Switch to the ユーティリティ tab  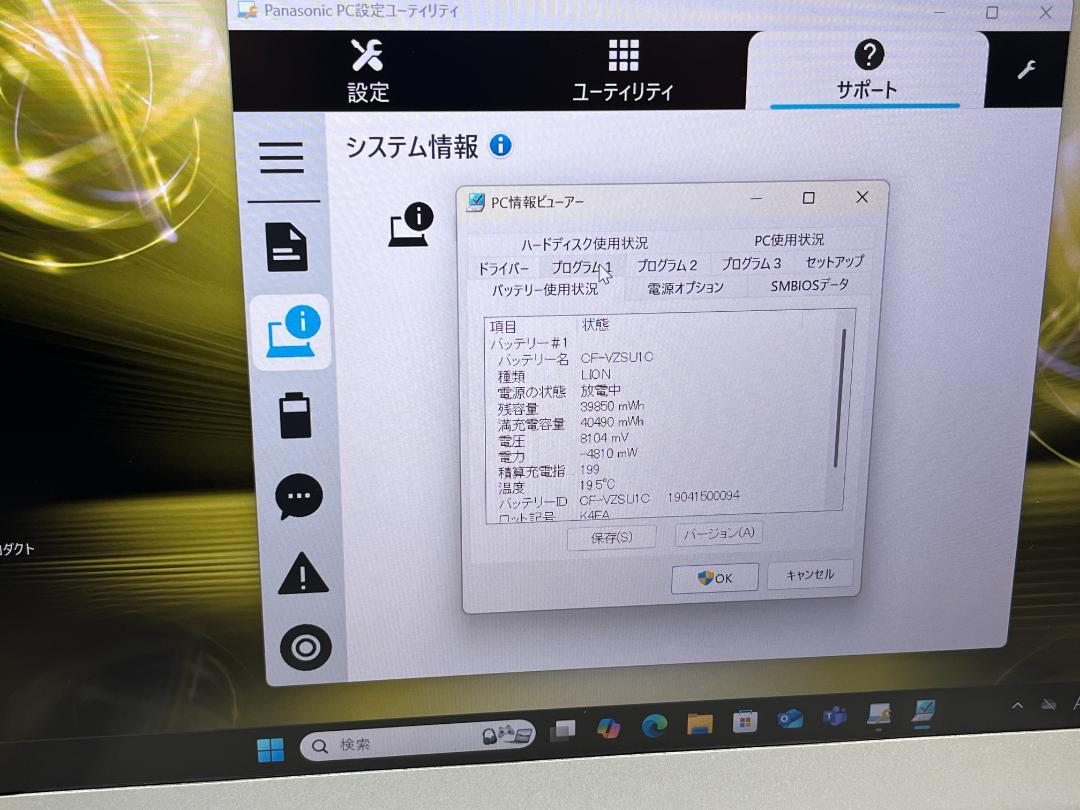coord(623,71)
